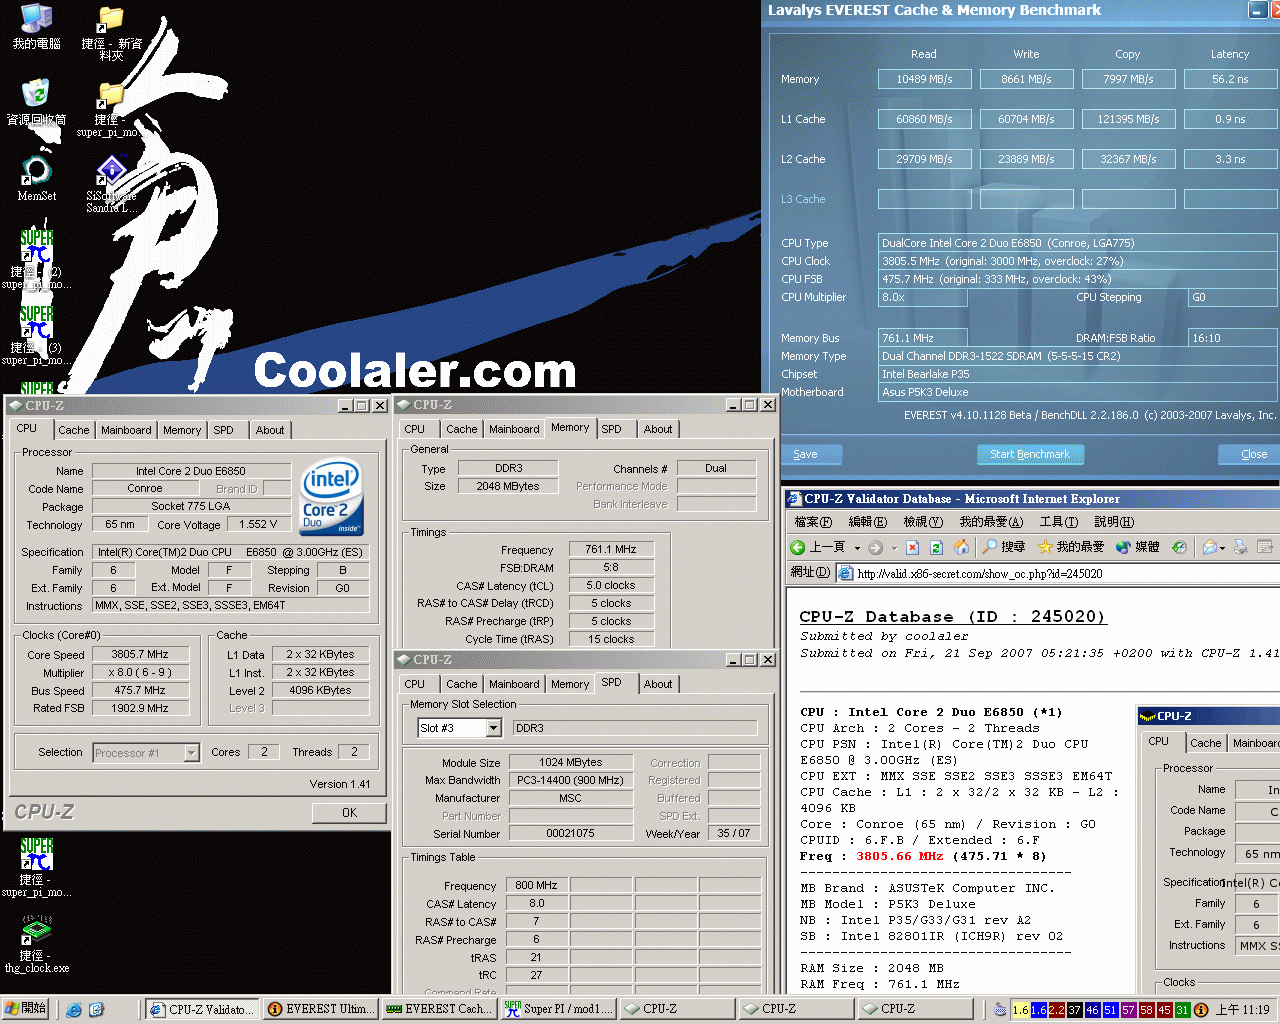Go to the Home page in IE
The image size is (1280, 1024).
click(961, 547)
